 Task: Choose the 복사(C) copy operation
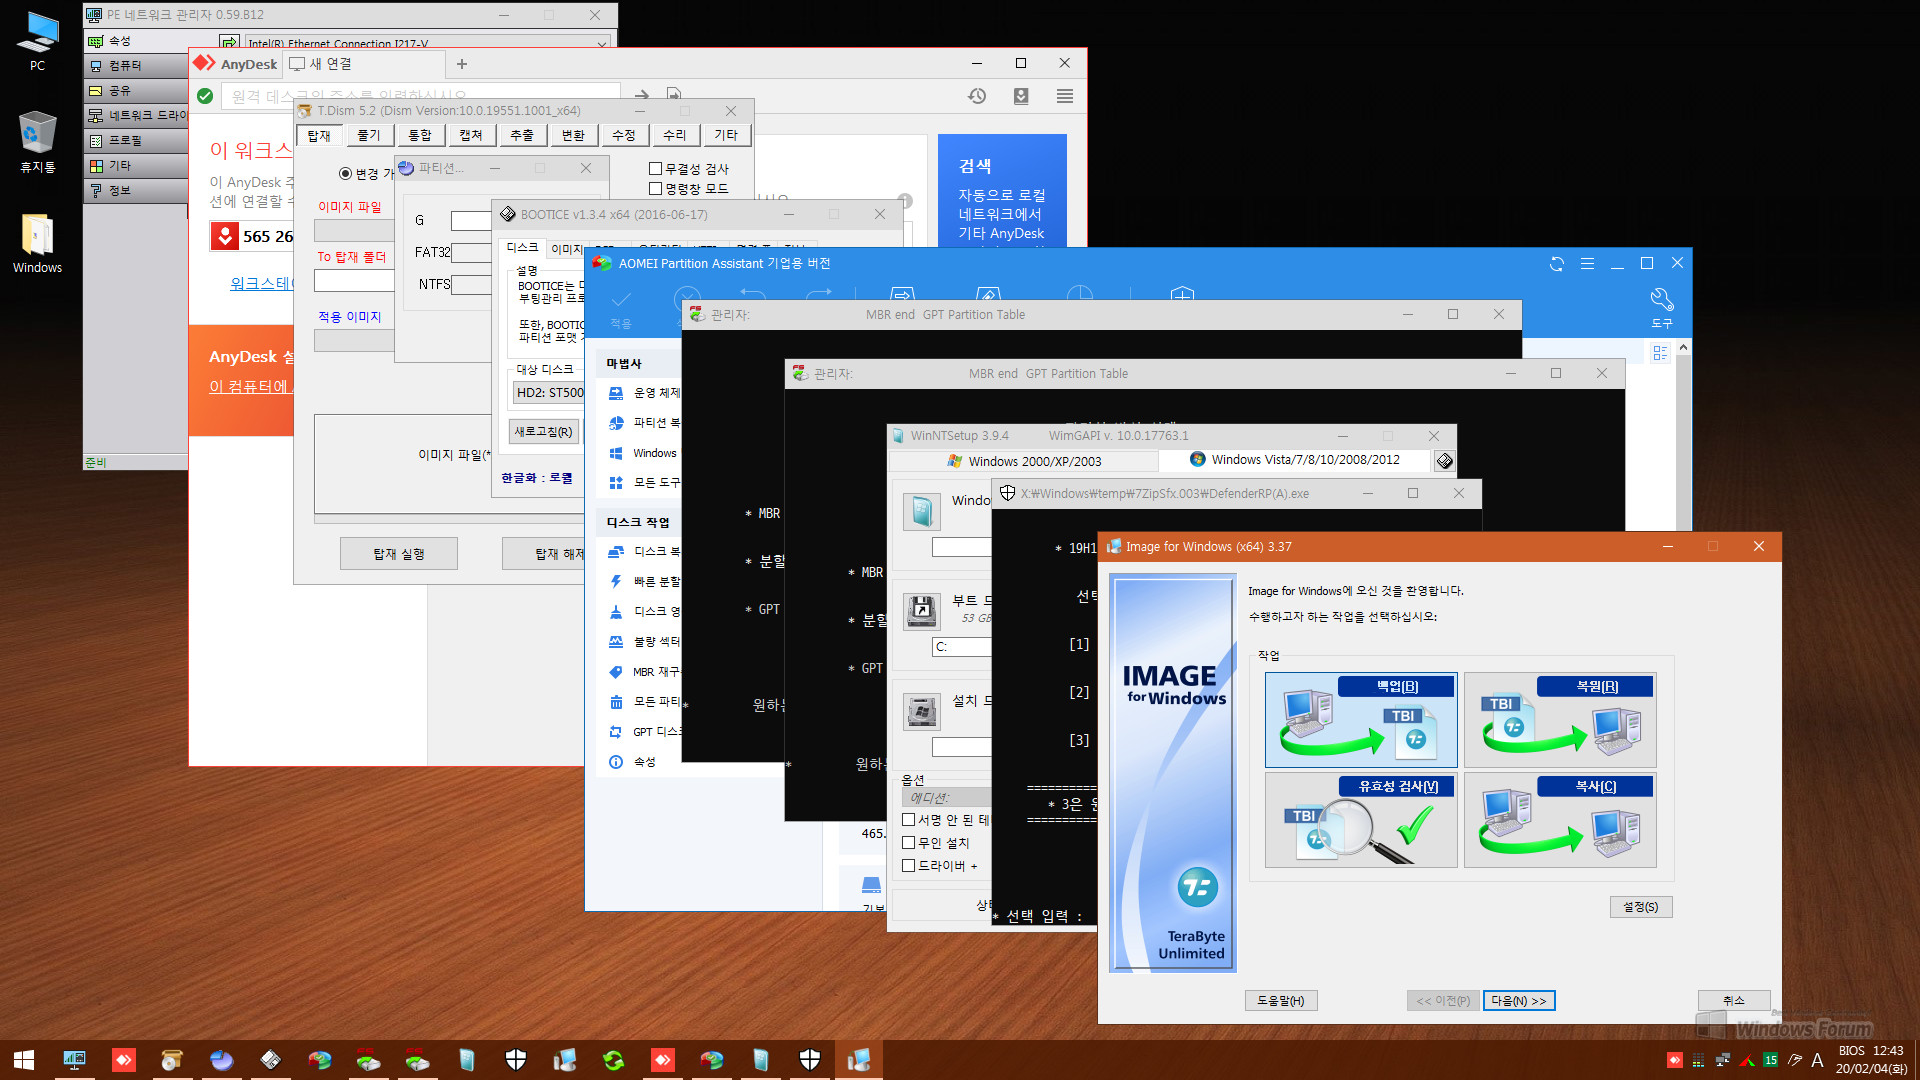[1560, 820]
